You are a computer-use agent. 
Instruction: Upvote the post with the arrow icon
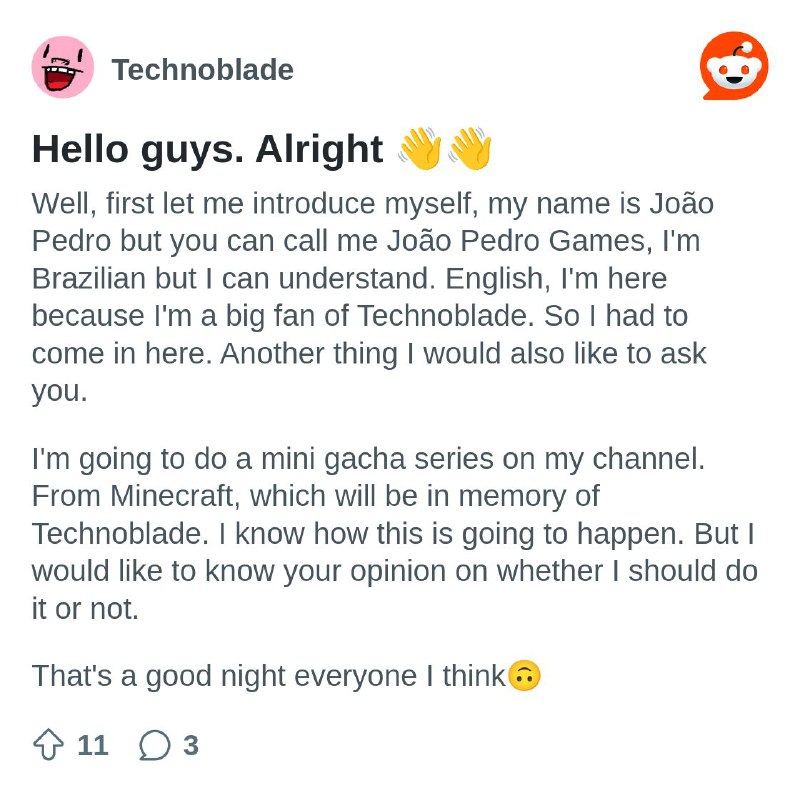pyautogui.click(x=48, y=744)
